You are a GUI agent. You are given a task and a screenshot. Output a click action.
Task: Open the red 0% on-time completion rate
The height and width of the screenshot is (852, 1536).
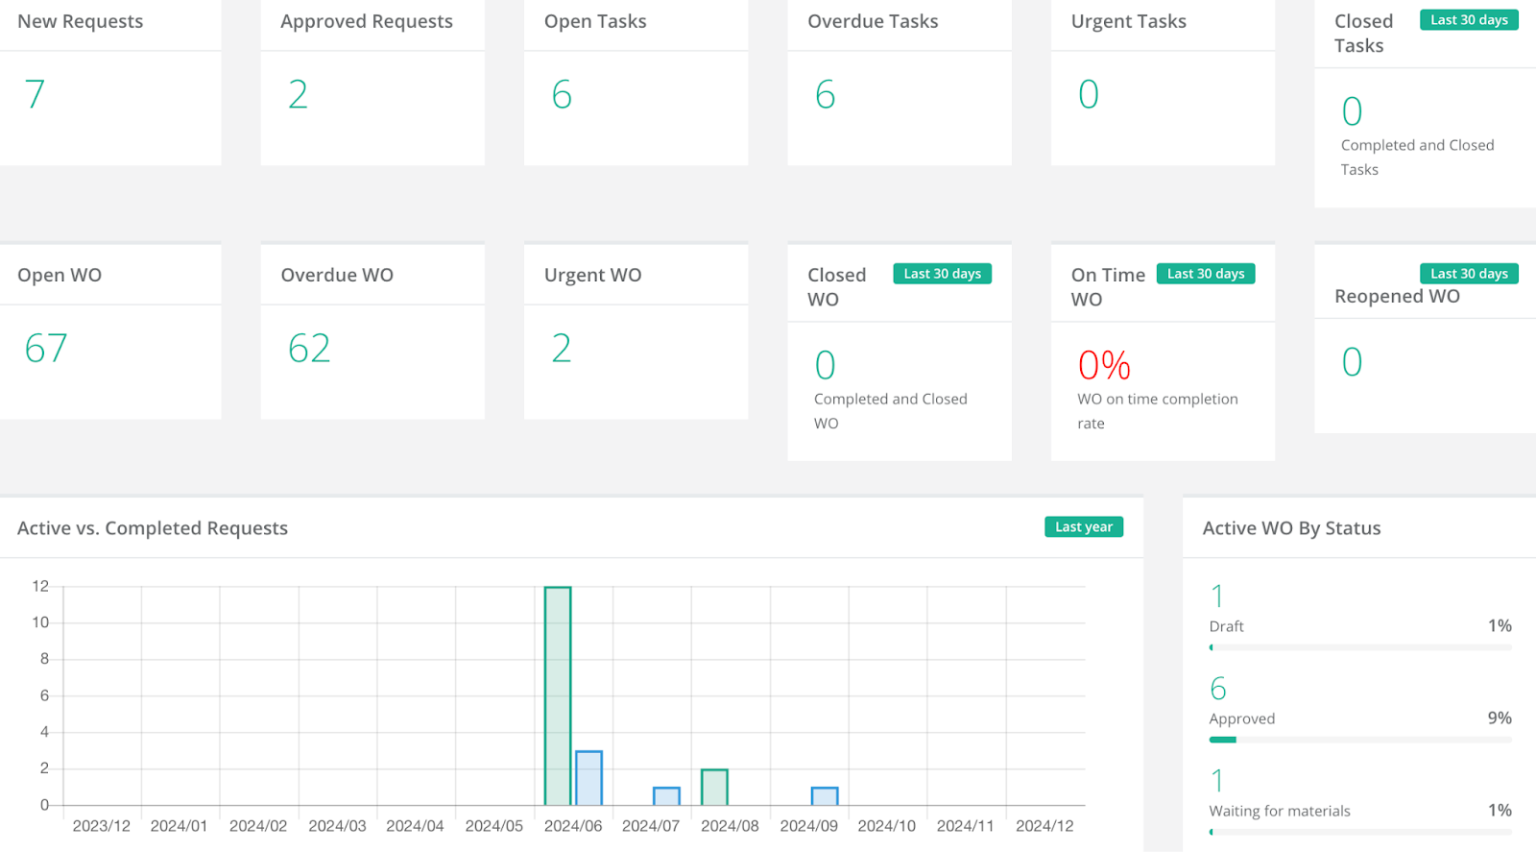(1103, 365)
